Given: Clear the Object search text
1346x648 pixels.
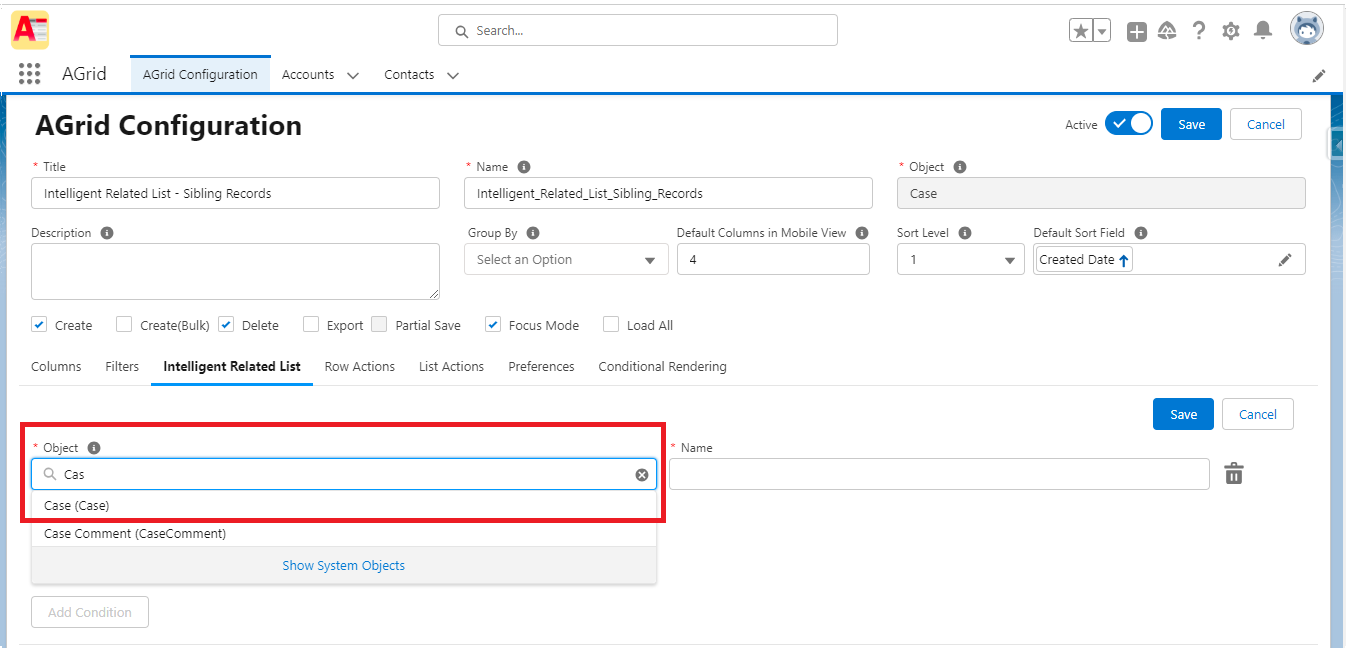Looking at the screenshot, I should pos(642,475).
